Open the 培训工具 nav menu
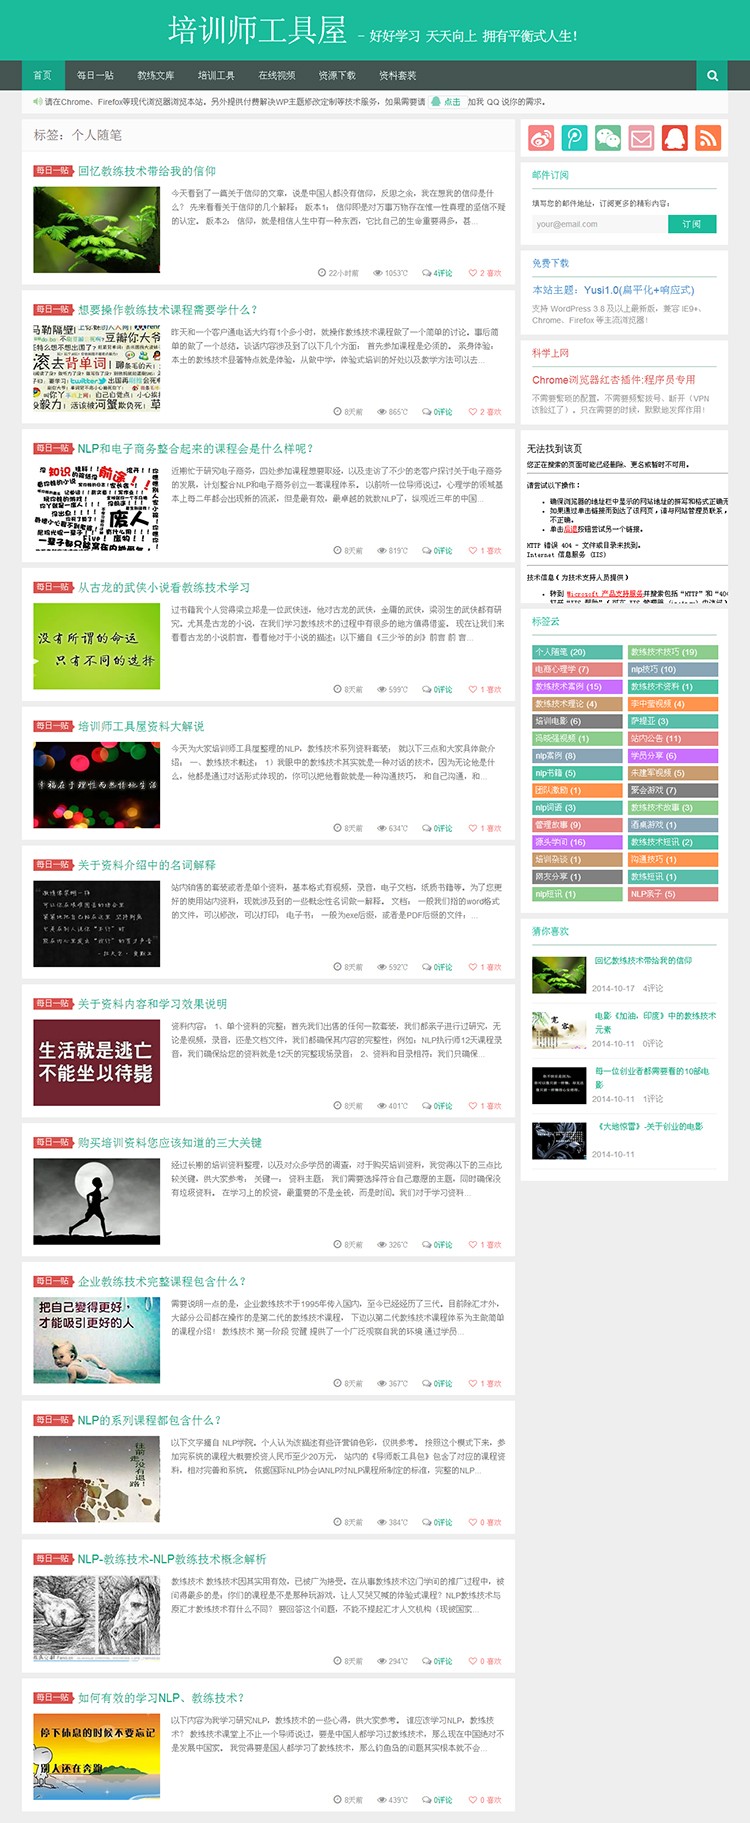This screenshot has height=1823, width=750. [x=216, y=75]
